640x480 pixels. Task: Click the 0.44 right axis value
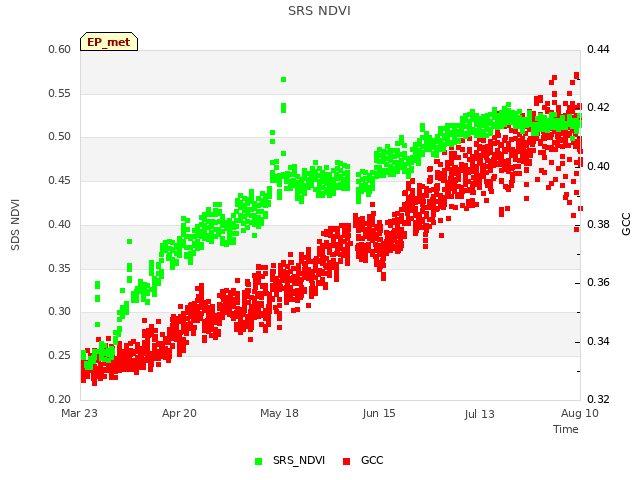[x=598, y=49]
